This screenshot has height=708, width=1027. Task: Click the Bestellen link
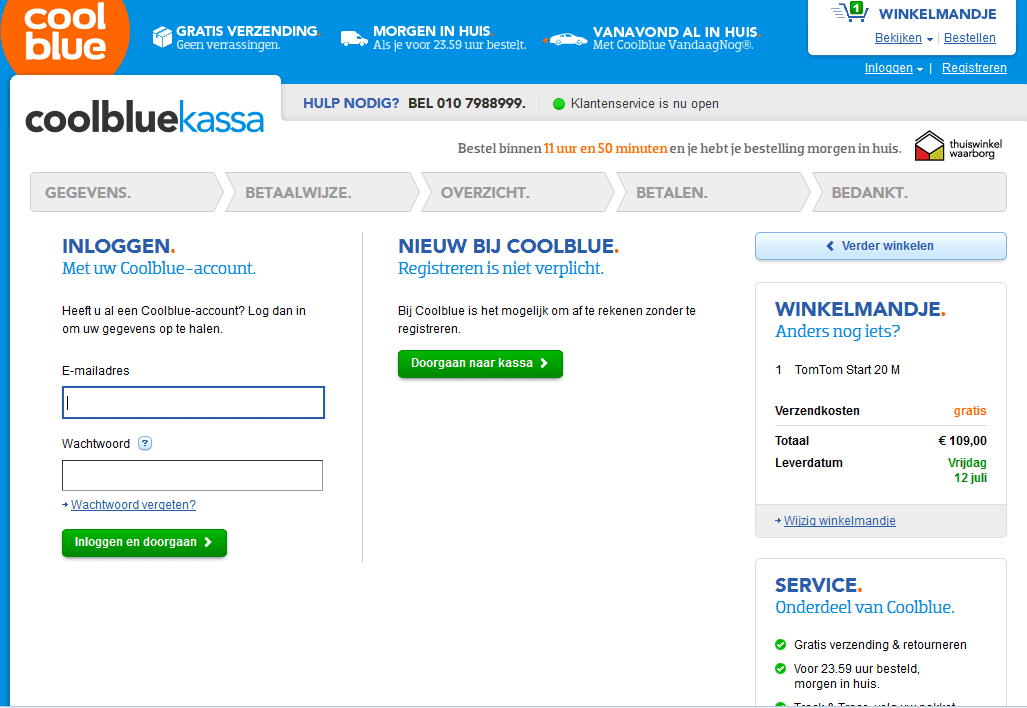pos(969,38)
